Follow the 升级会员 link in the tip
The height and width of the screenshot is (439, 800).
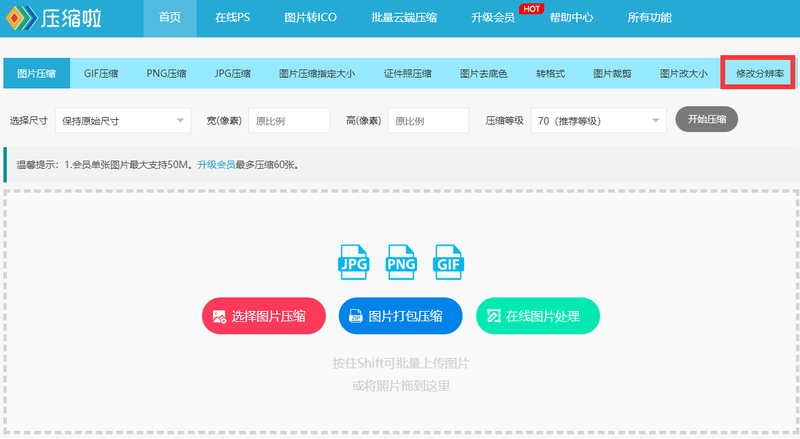216,164
